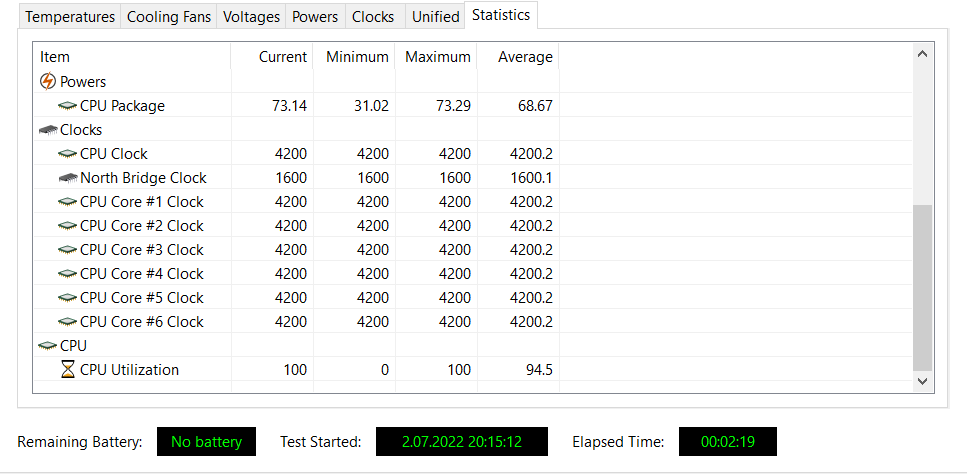The height and width of the screenshot is (474, 967).
Task: Click the CPU Core #6 Clock icon
Action: (67, 322)
